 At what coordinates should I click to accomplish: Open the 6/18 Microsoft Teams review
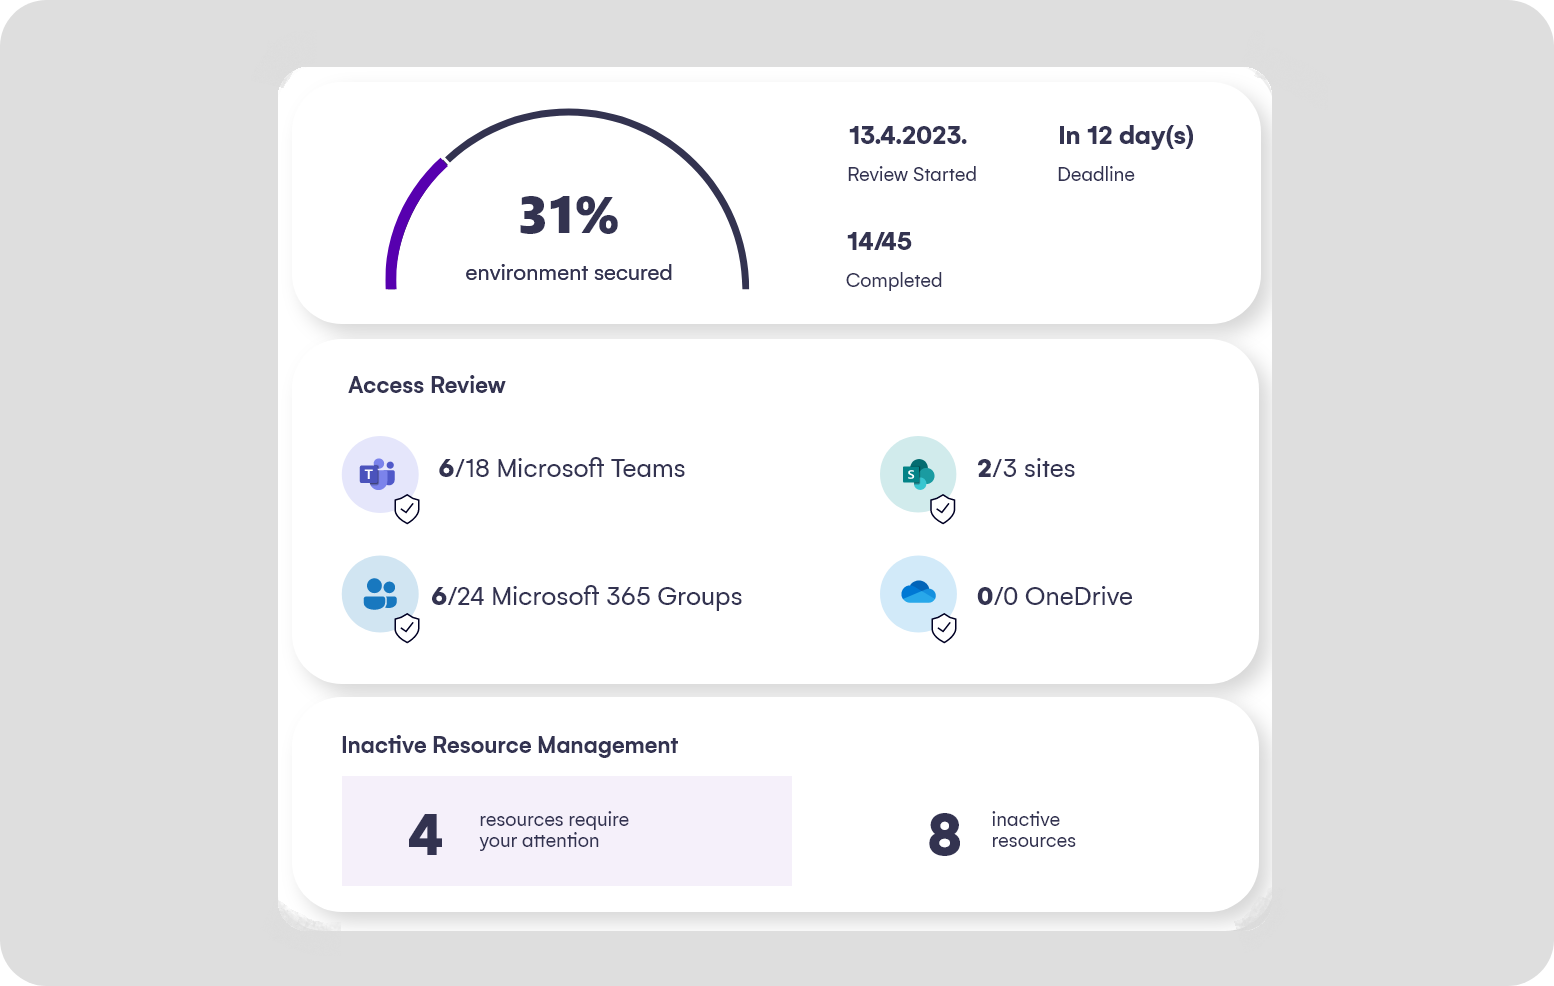pos(563,468)
